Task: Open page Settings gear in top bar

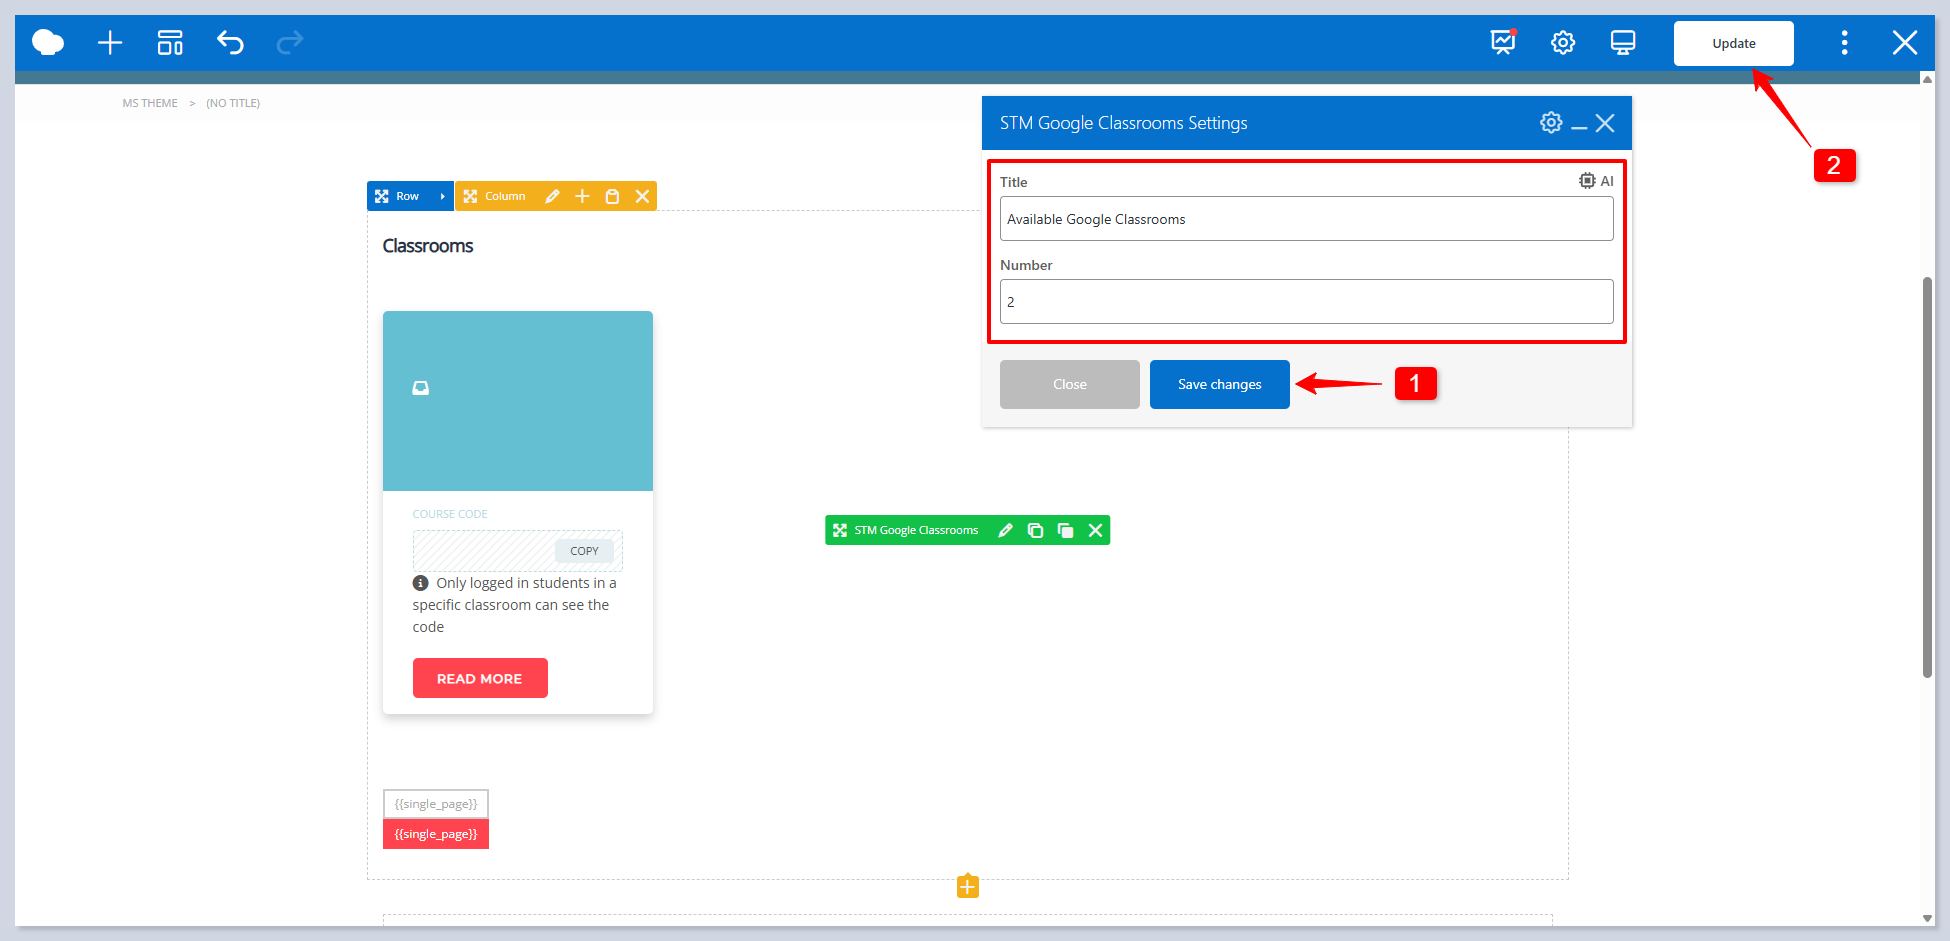Action: (x=1563, y=43)
